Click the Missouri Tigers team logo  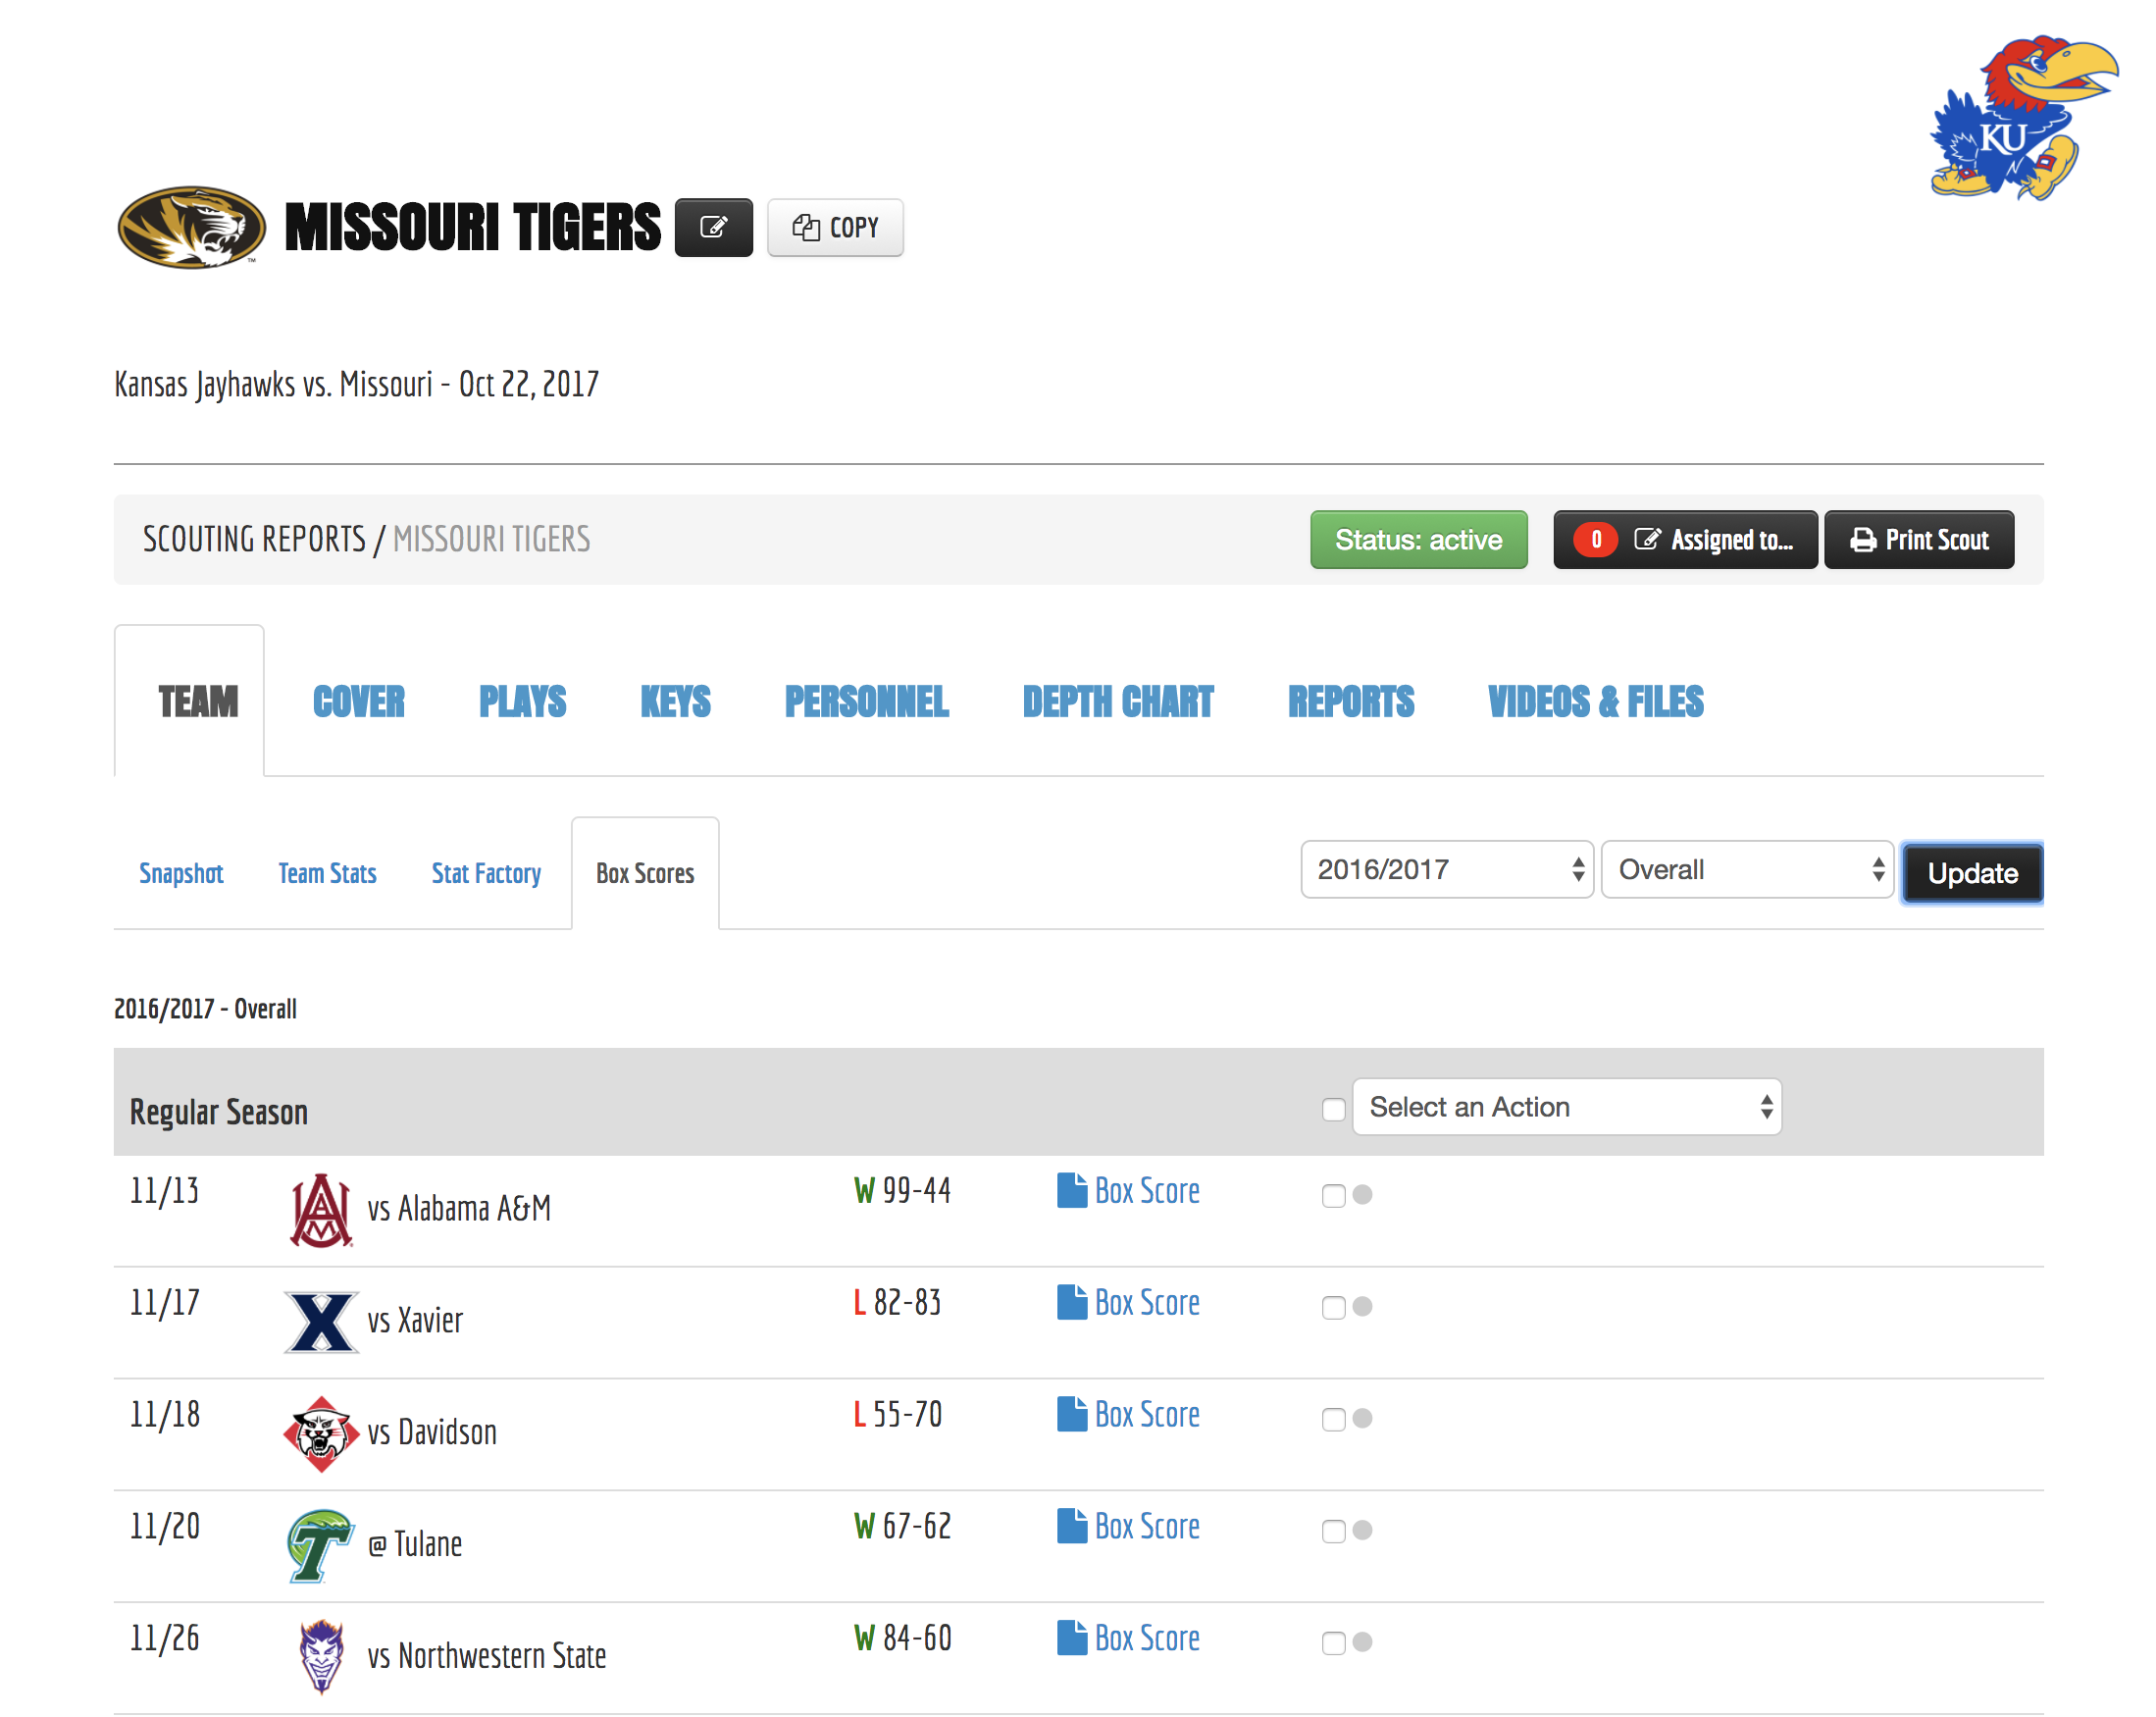[191, 227]
